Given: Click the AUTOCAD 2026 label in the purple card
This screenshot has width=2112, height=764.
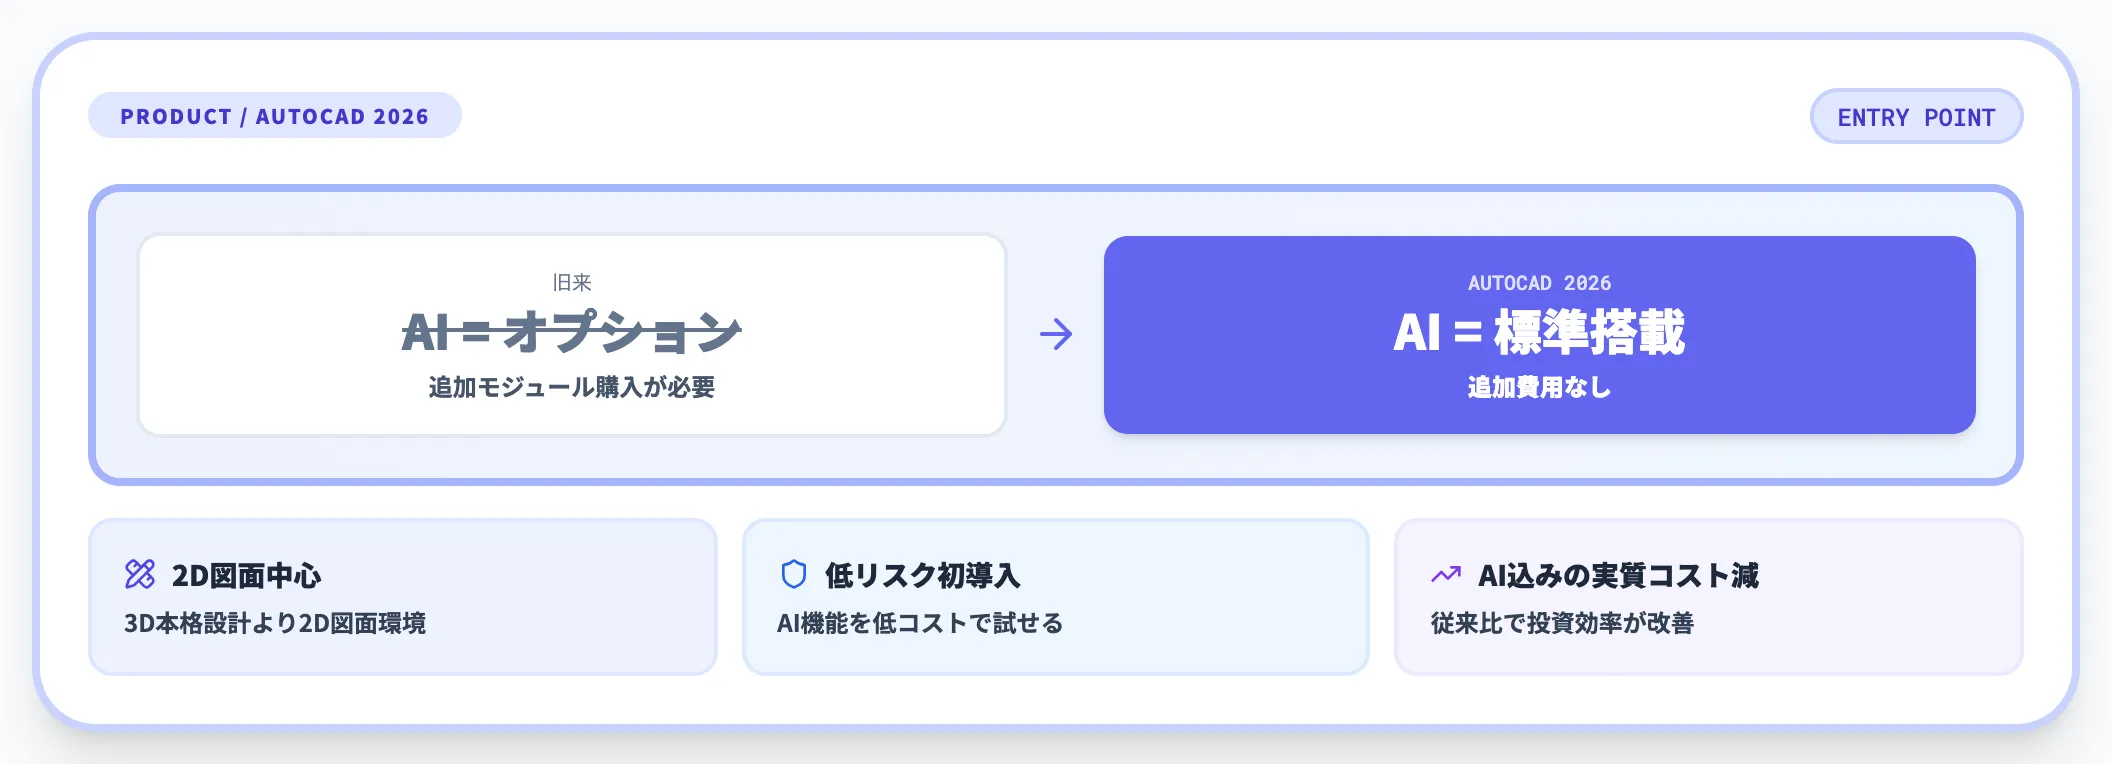Looking at the screenshot, I should (x=1539, y=283).
